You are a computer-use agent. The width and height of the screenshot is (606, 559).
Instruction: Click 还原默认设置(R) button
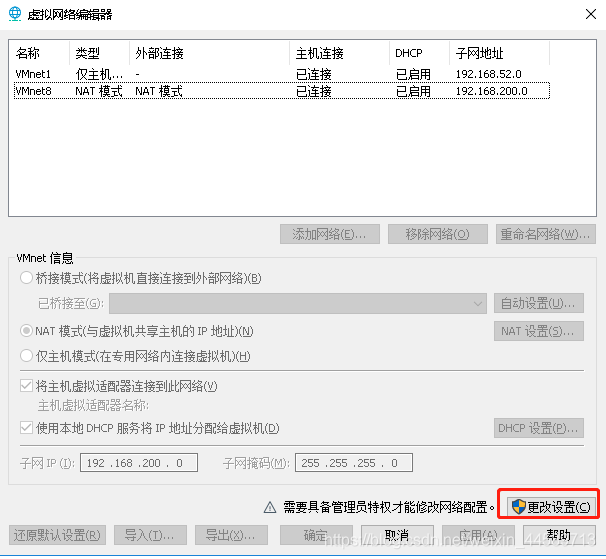57,535
